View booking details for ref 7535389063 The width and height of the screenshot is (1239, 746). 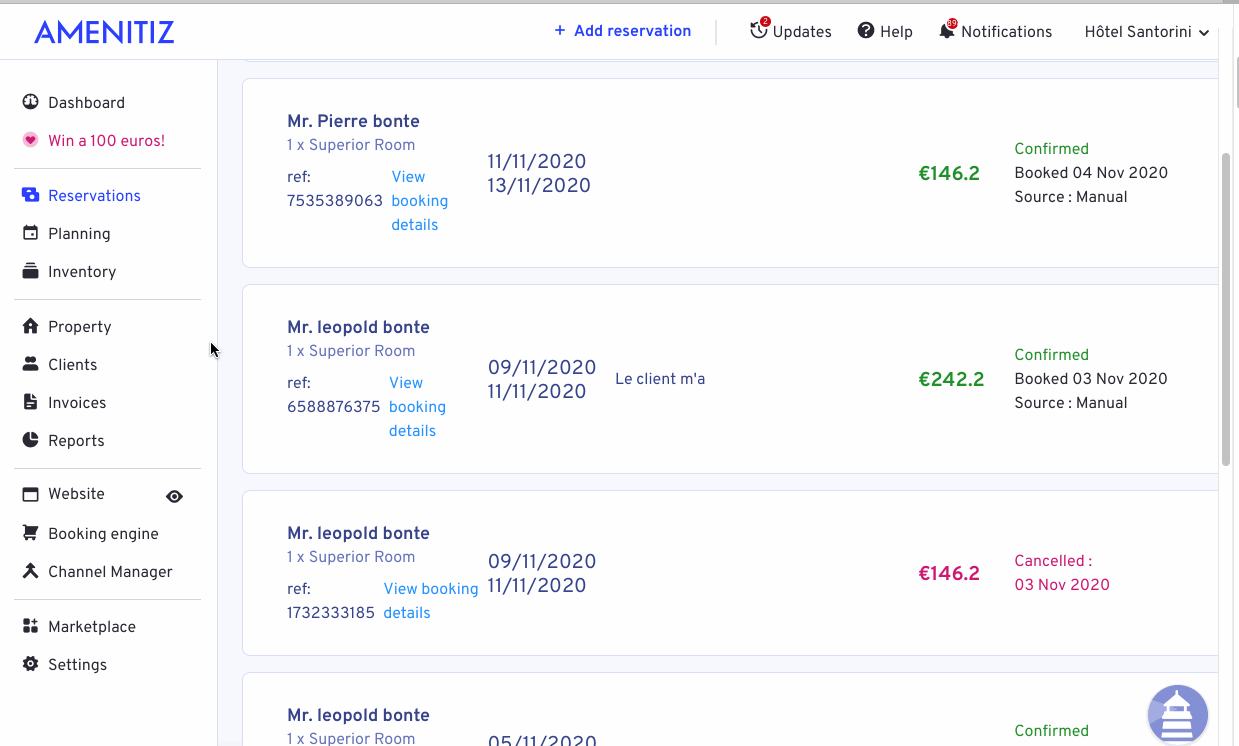click(419, 201)
